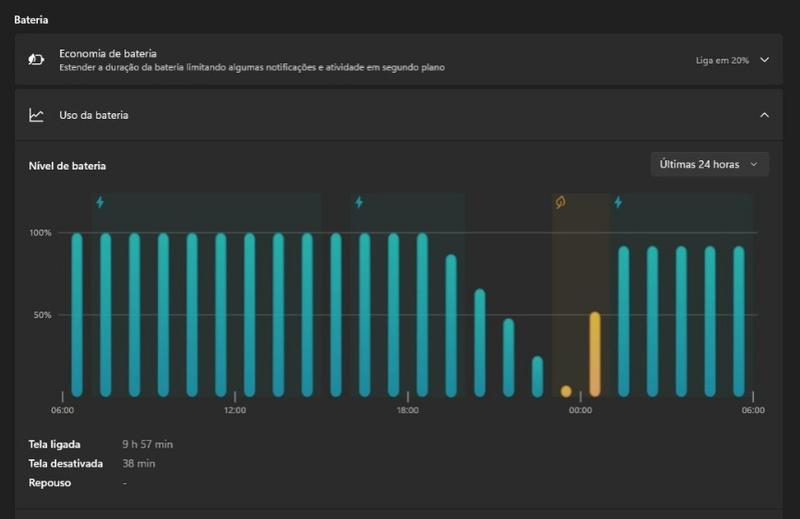
Task: Click the rightmost lightning charging icon above the chart
Action: point(618,202)
